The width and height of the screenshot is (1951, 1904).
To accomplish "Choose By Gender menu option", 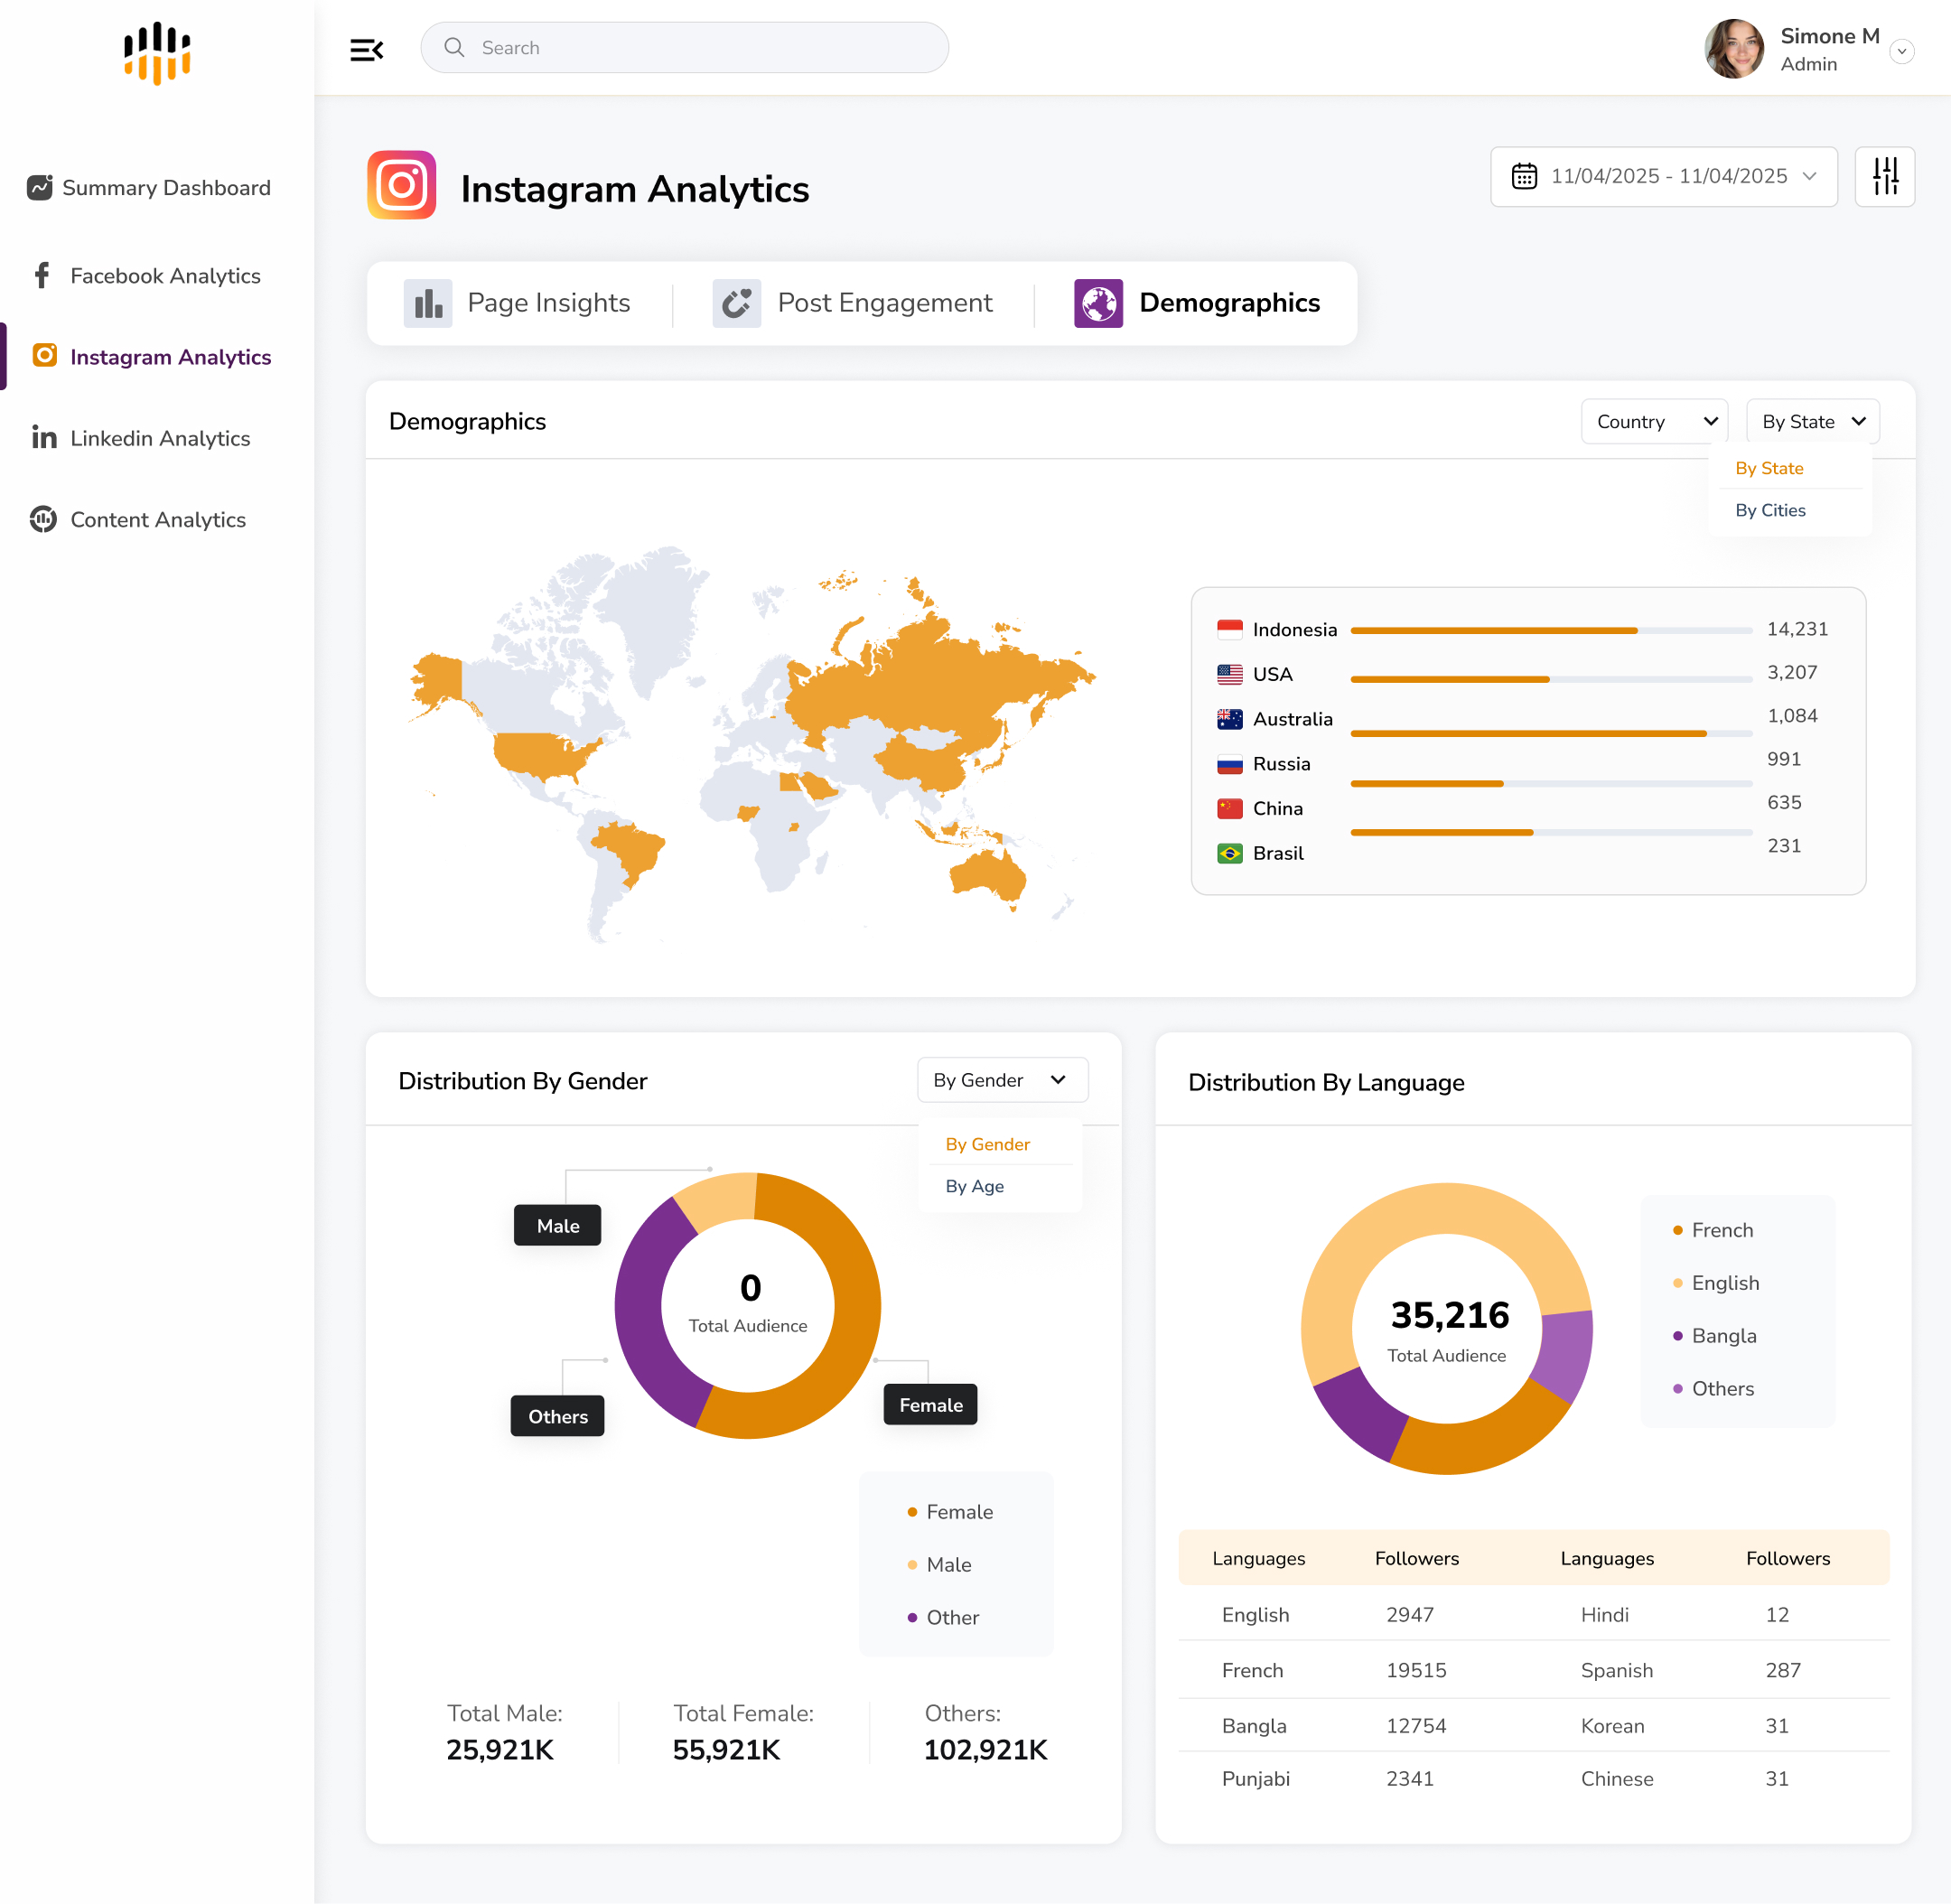I will click(x=987, y=1144).
